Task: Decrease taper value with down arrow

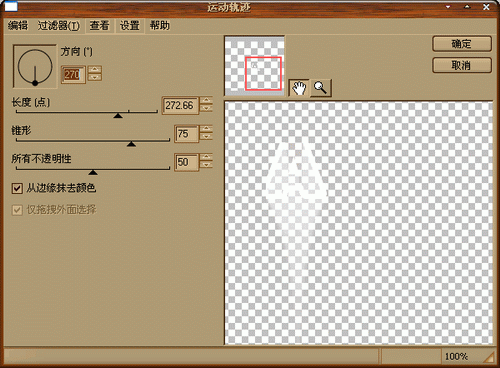Action: [x=206, y=137]
